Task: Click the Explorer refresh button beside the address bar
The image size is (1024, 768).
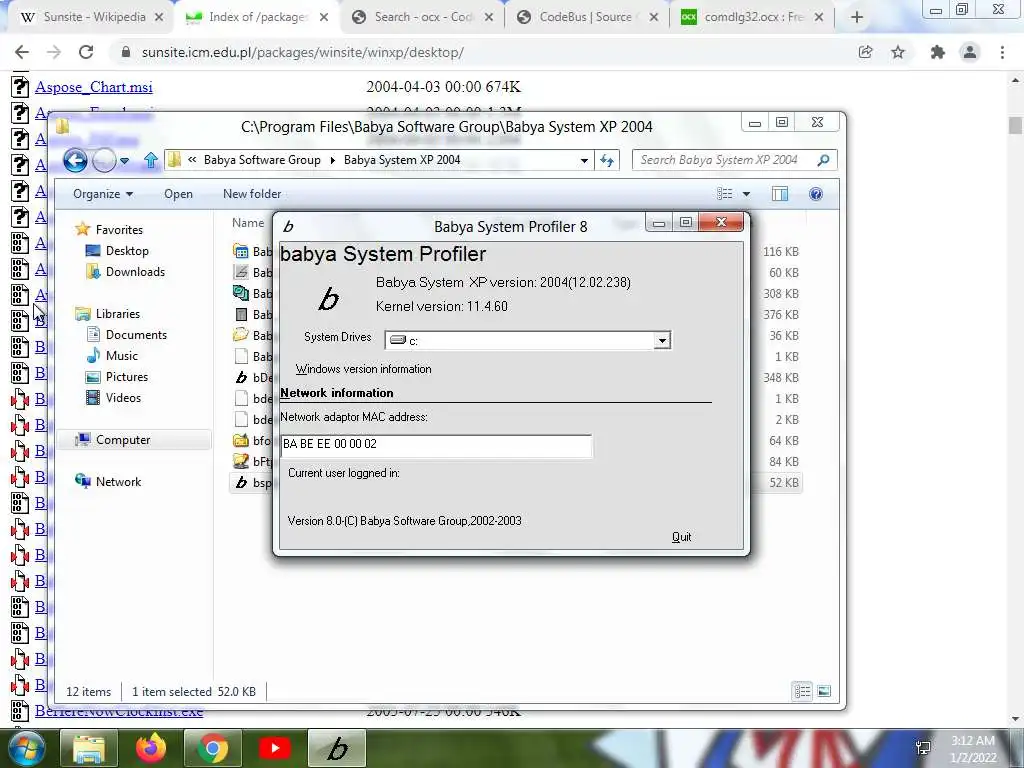Action: click(607, 160)
